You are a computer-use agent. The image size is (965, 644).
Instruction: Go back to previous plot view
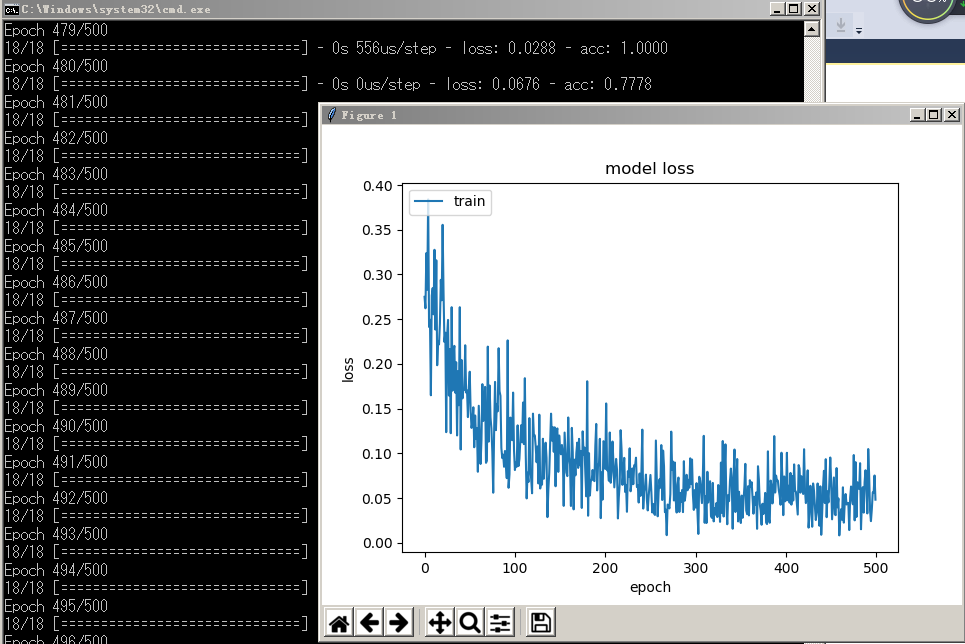369,623
